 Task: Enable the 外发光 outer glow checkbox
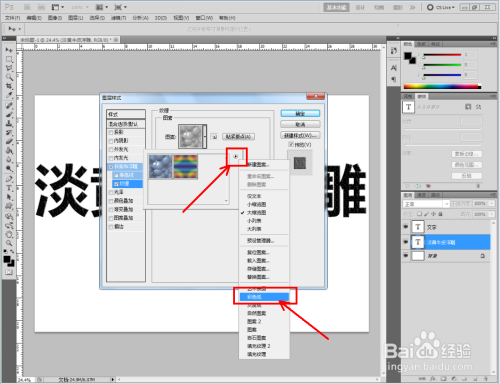tap(111, 150)
